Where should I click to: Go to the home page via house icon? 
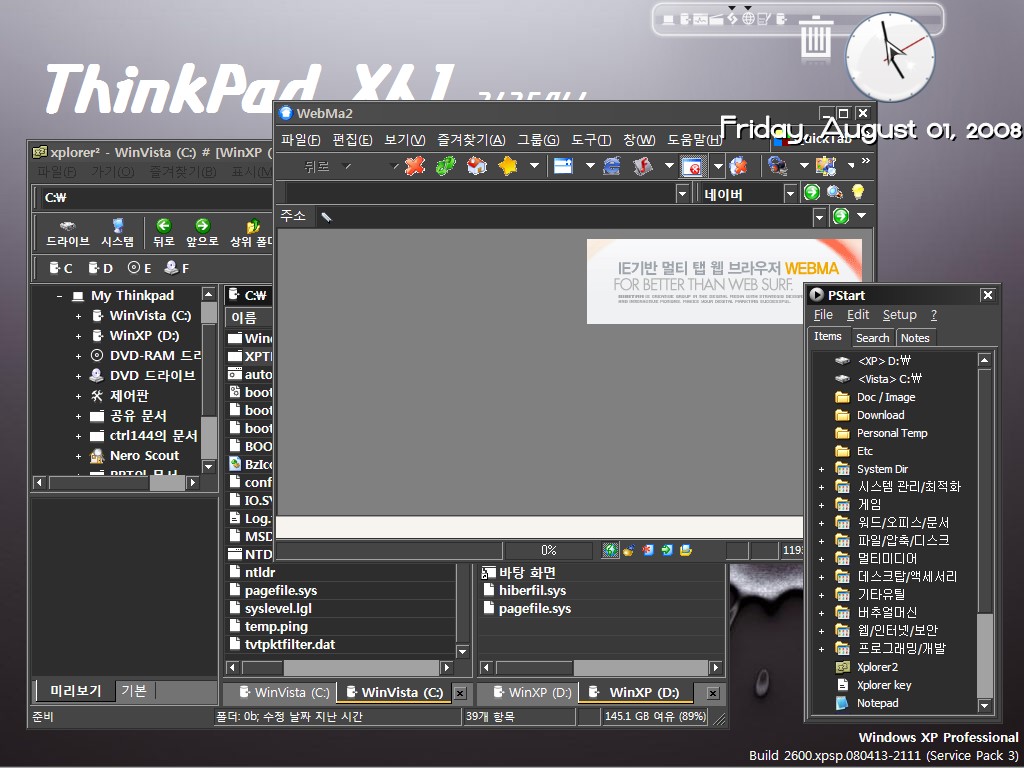pos(477,166)
